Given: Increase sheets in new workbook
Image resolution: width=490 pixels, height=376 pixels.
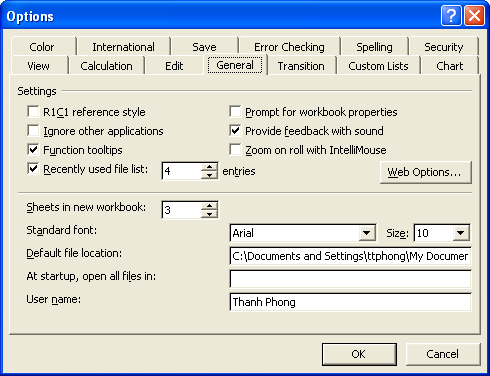Looking at the screenshot, I should (x=209, y=206).
